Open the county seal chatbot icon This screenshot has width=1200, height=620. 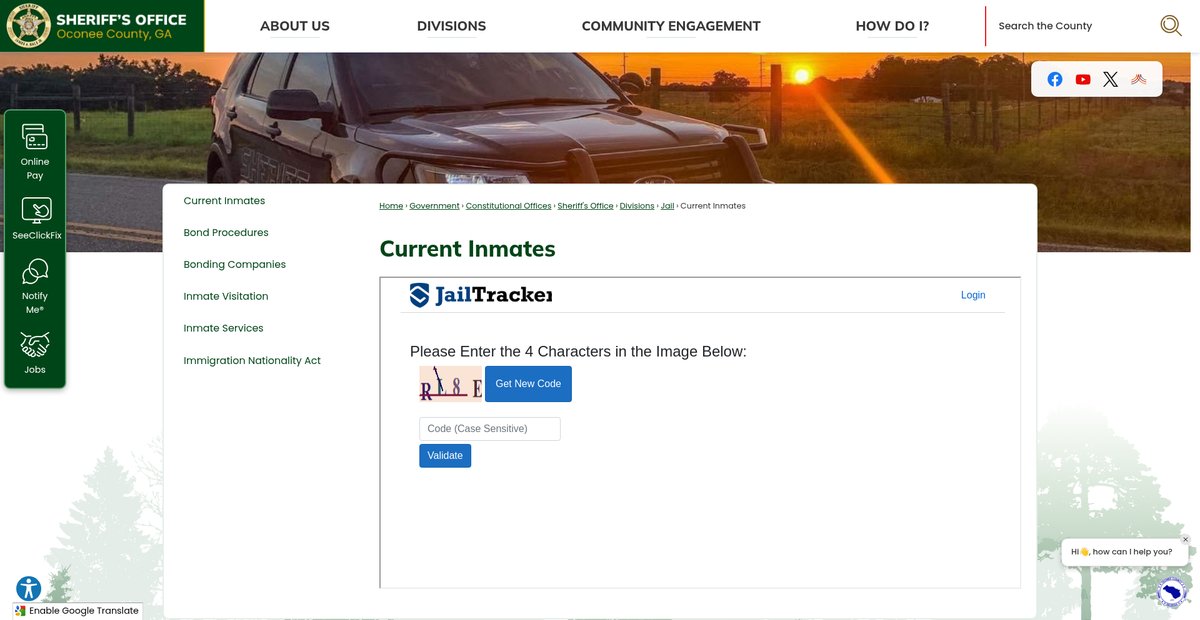coord(1172,591)
